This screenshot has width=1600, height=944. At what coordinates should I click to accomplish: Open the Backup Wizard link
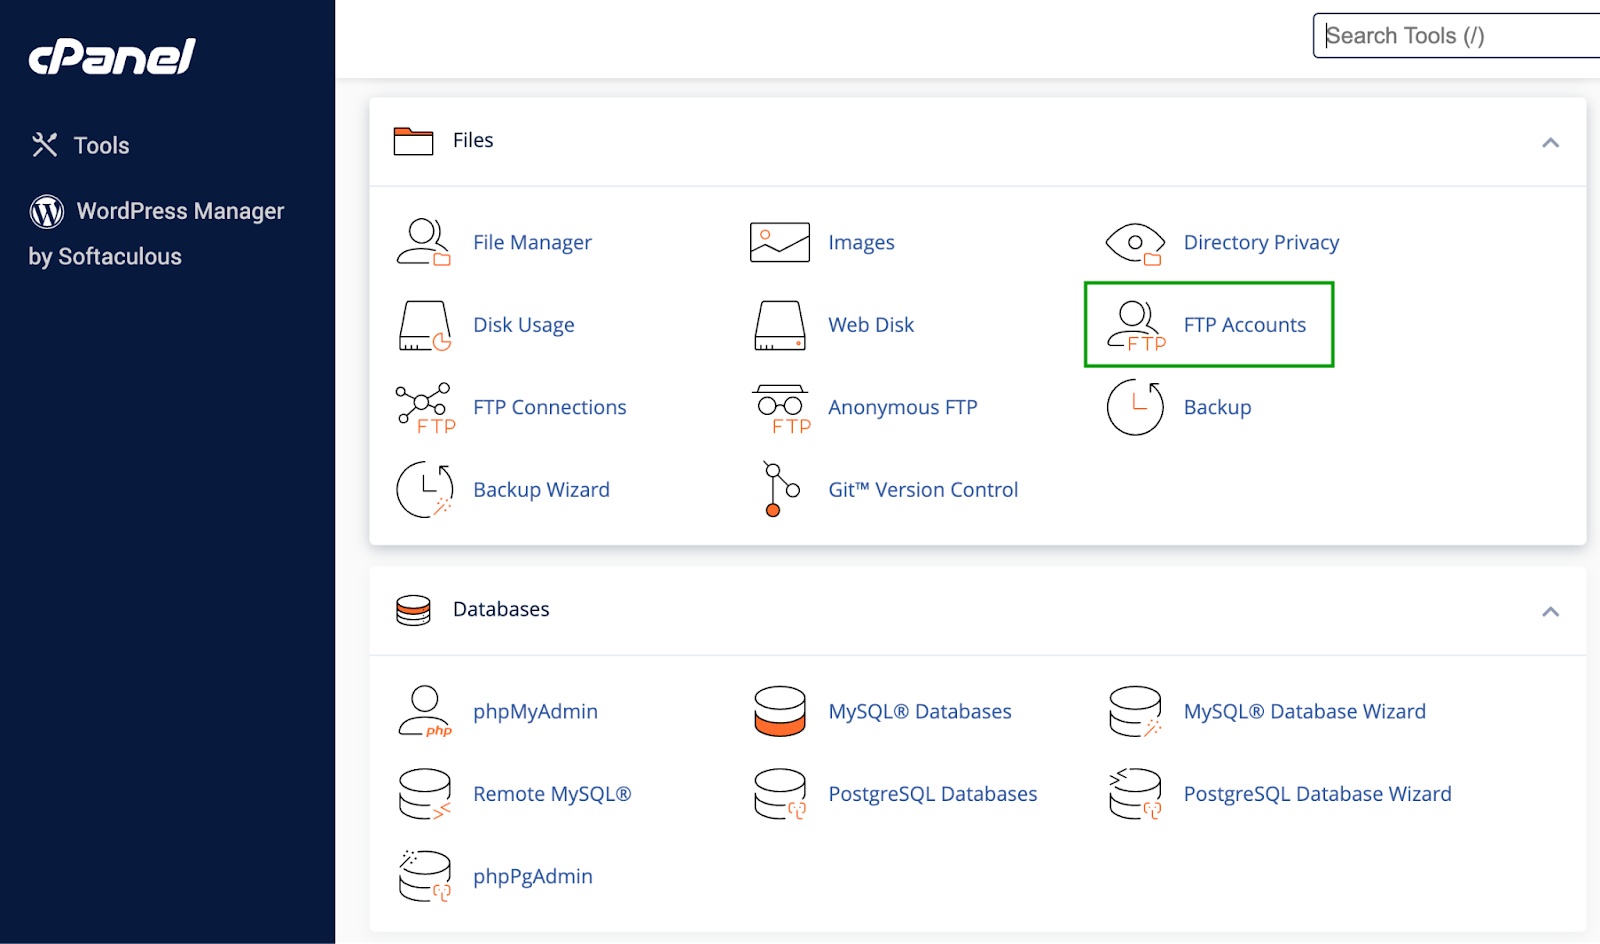point(541,489)
